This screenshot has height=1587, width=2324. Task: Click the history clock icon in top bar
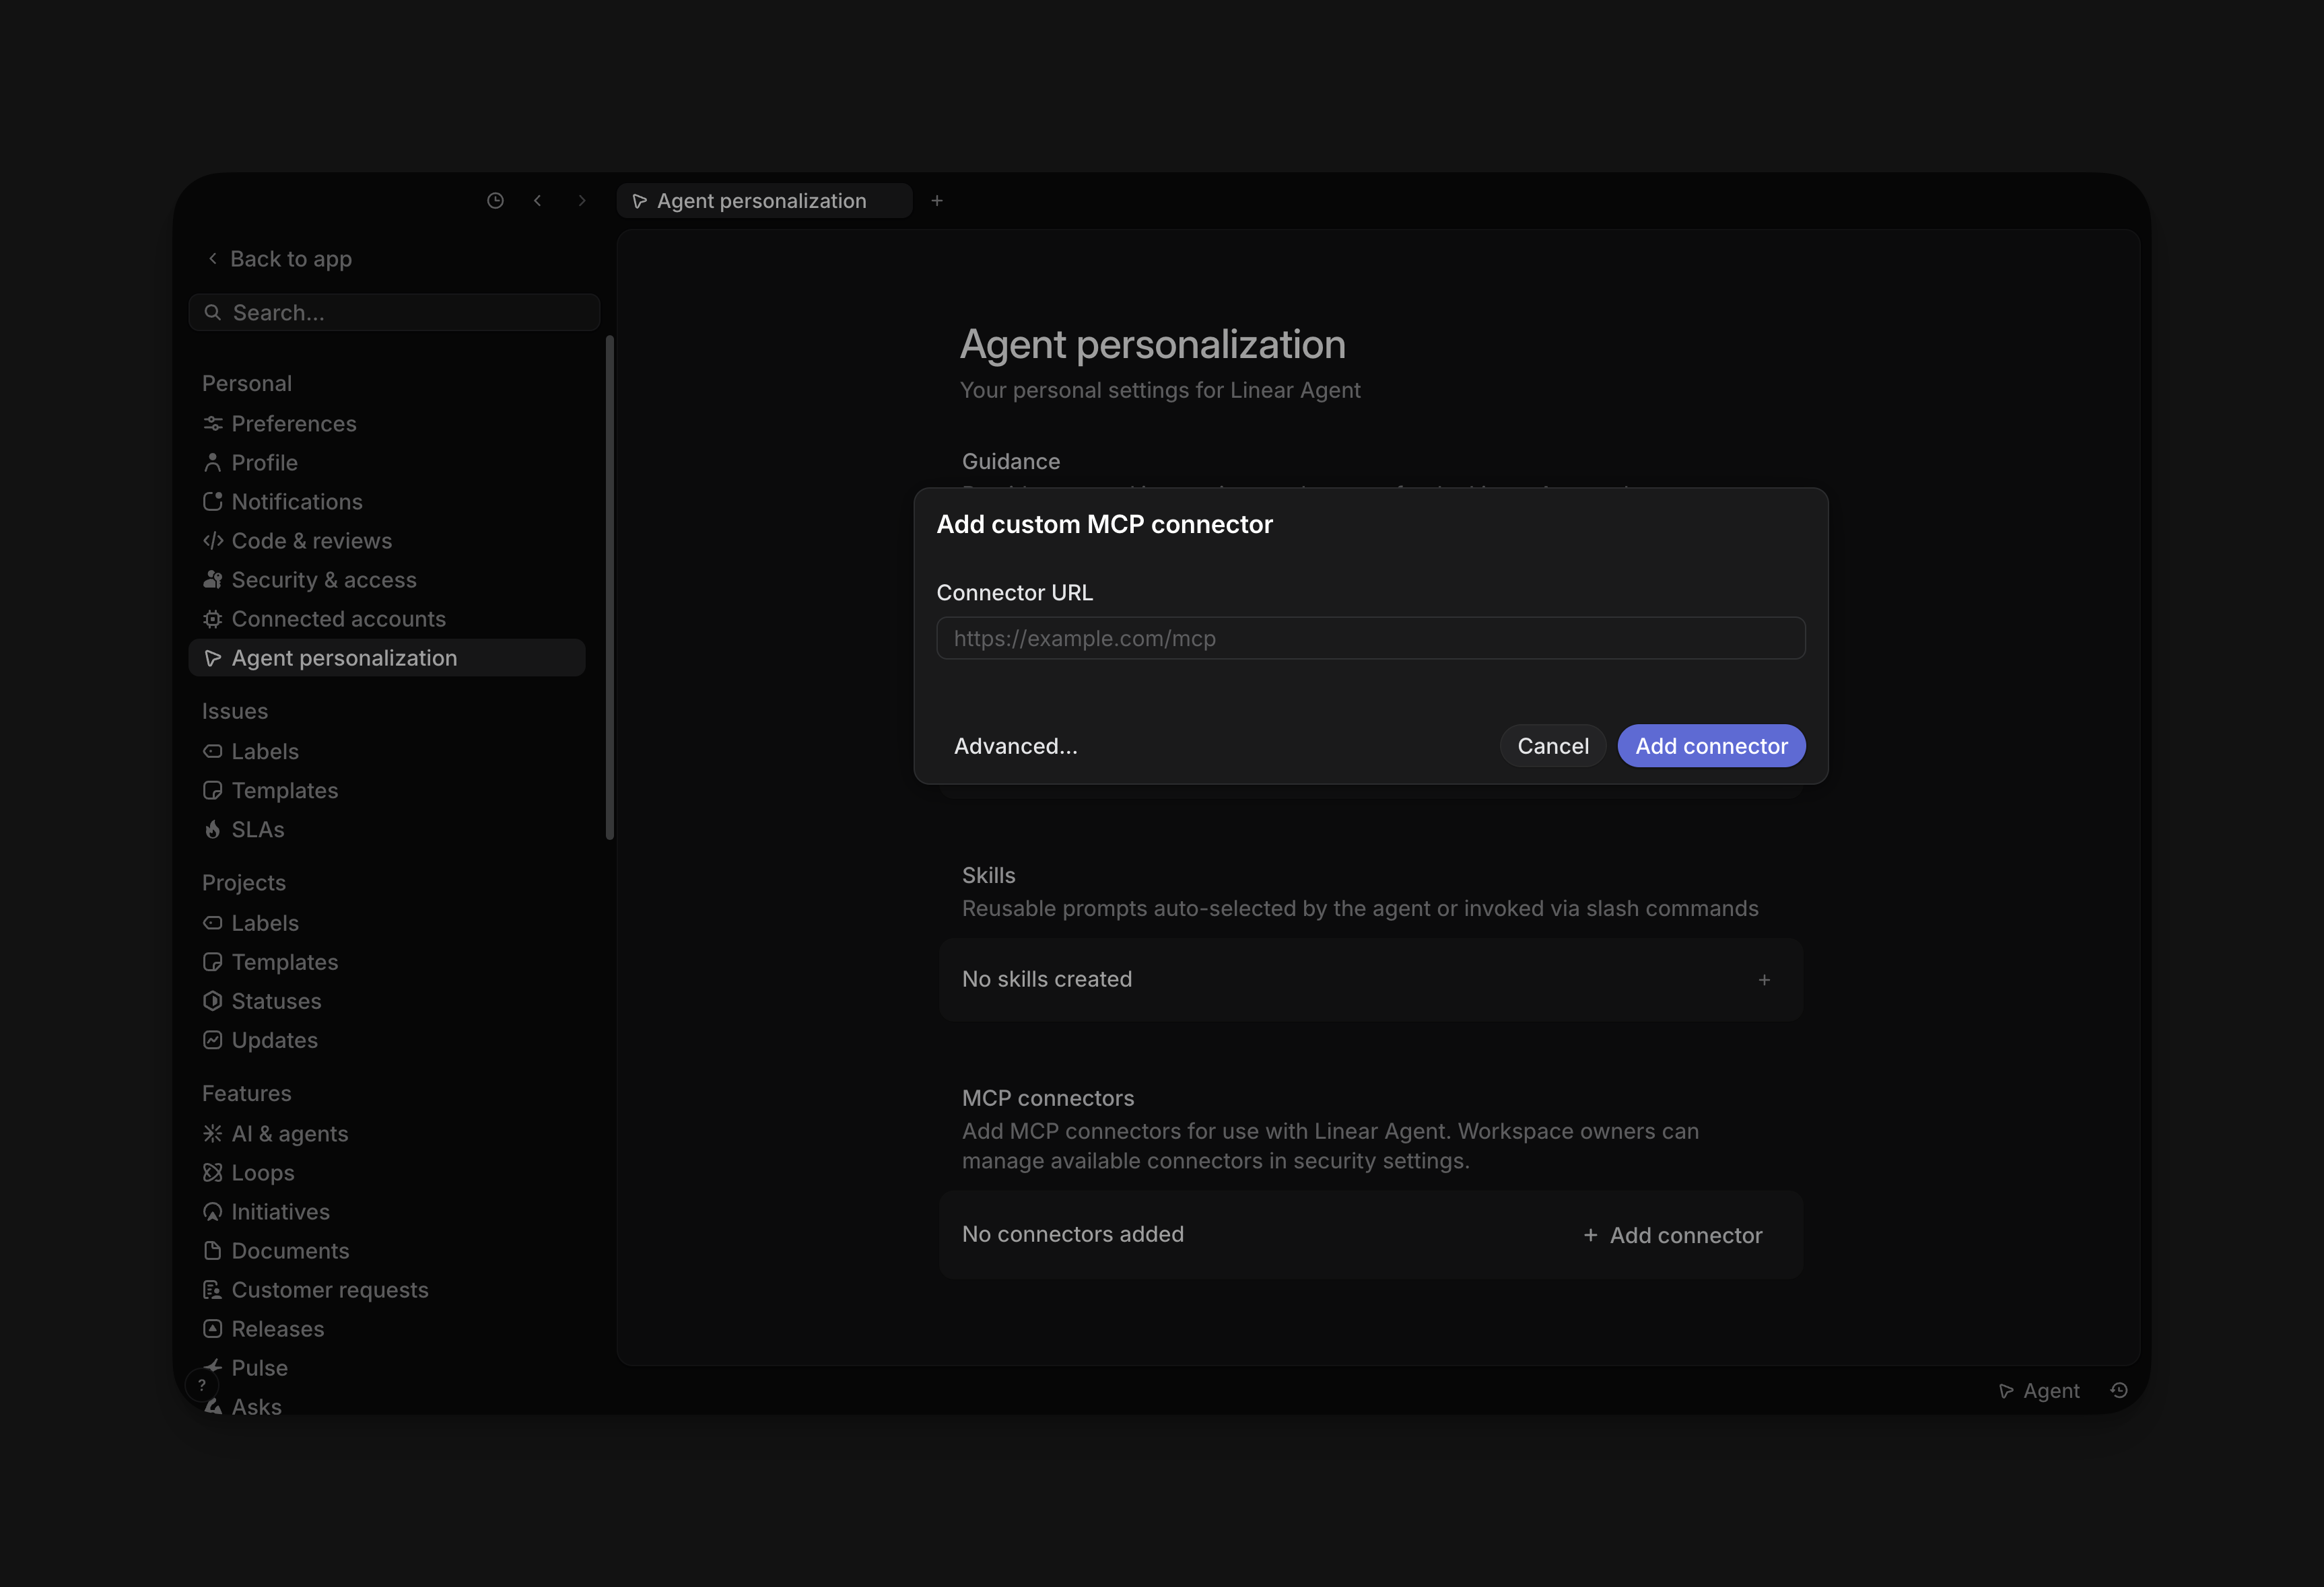[x=495, y=201]
